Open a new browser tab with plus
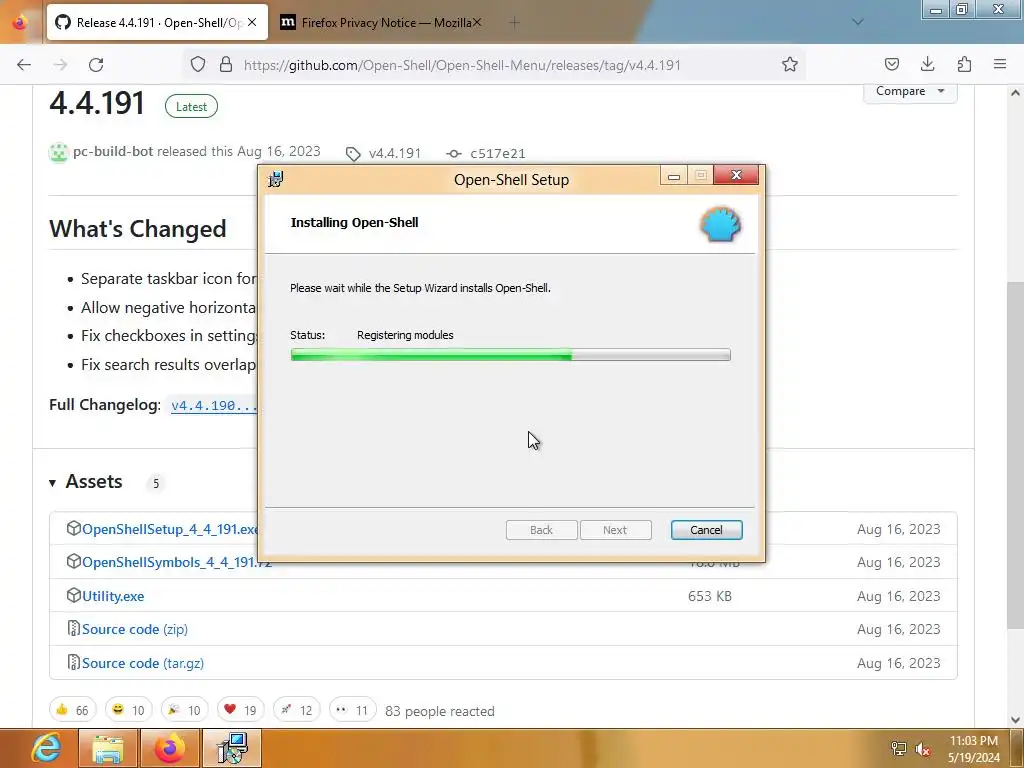This screenshot has height=768, width=1024. 514,23
